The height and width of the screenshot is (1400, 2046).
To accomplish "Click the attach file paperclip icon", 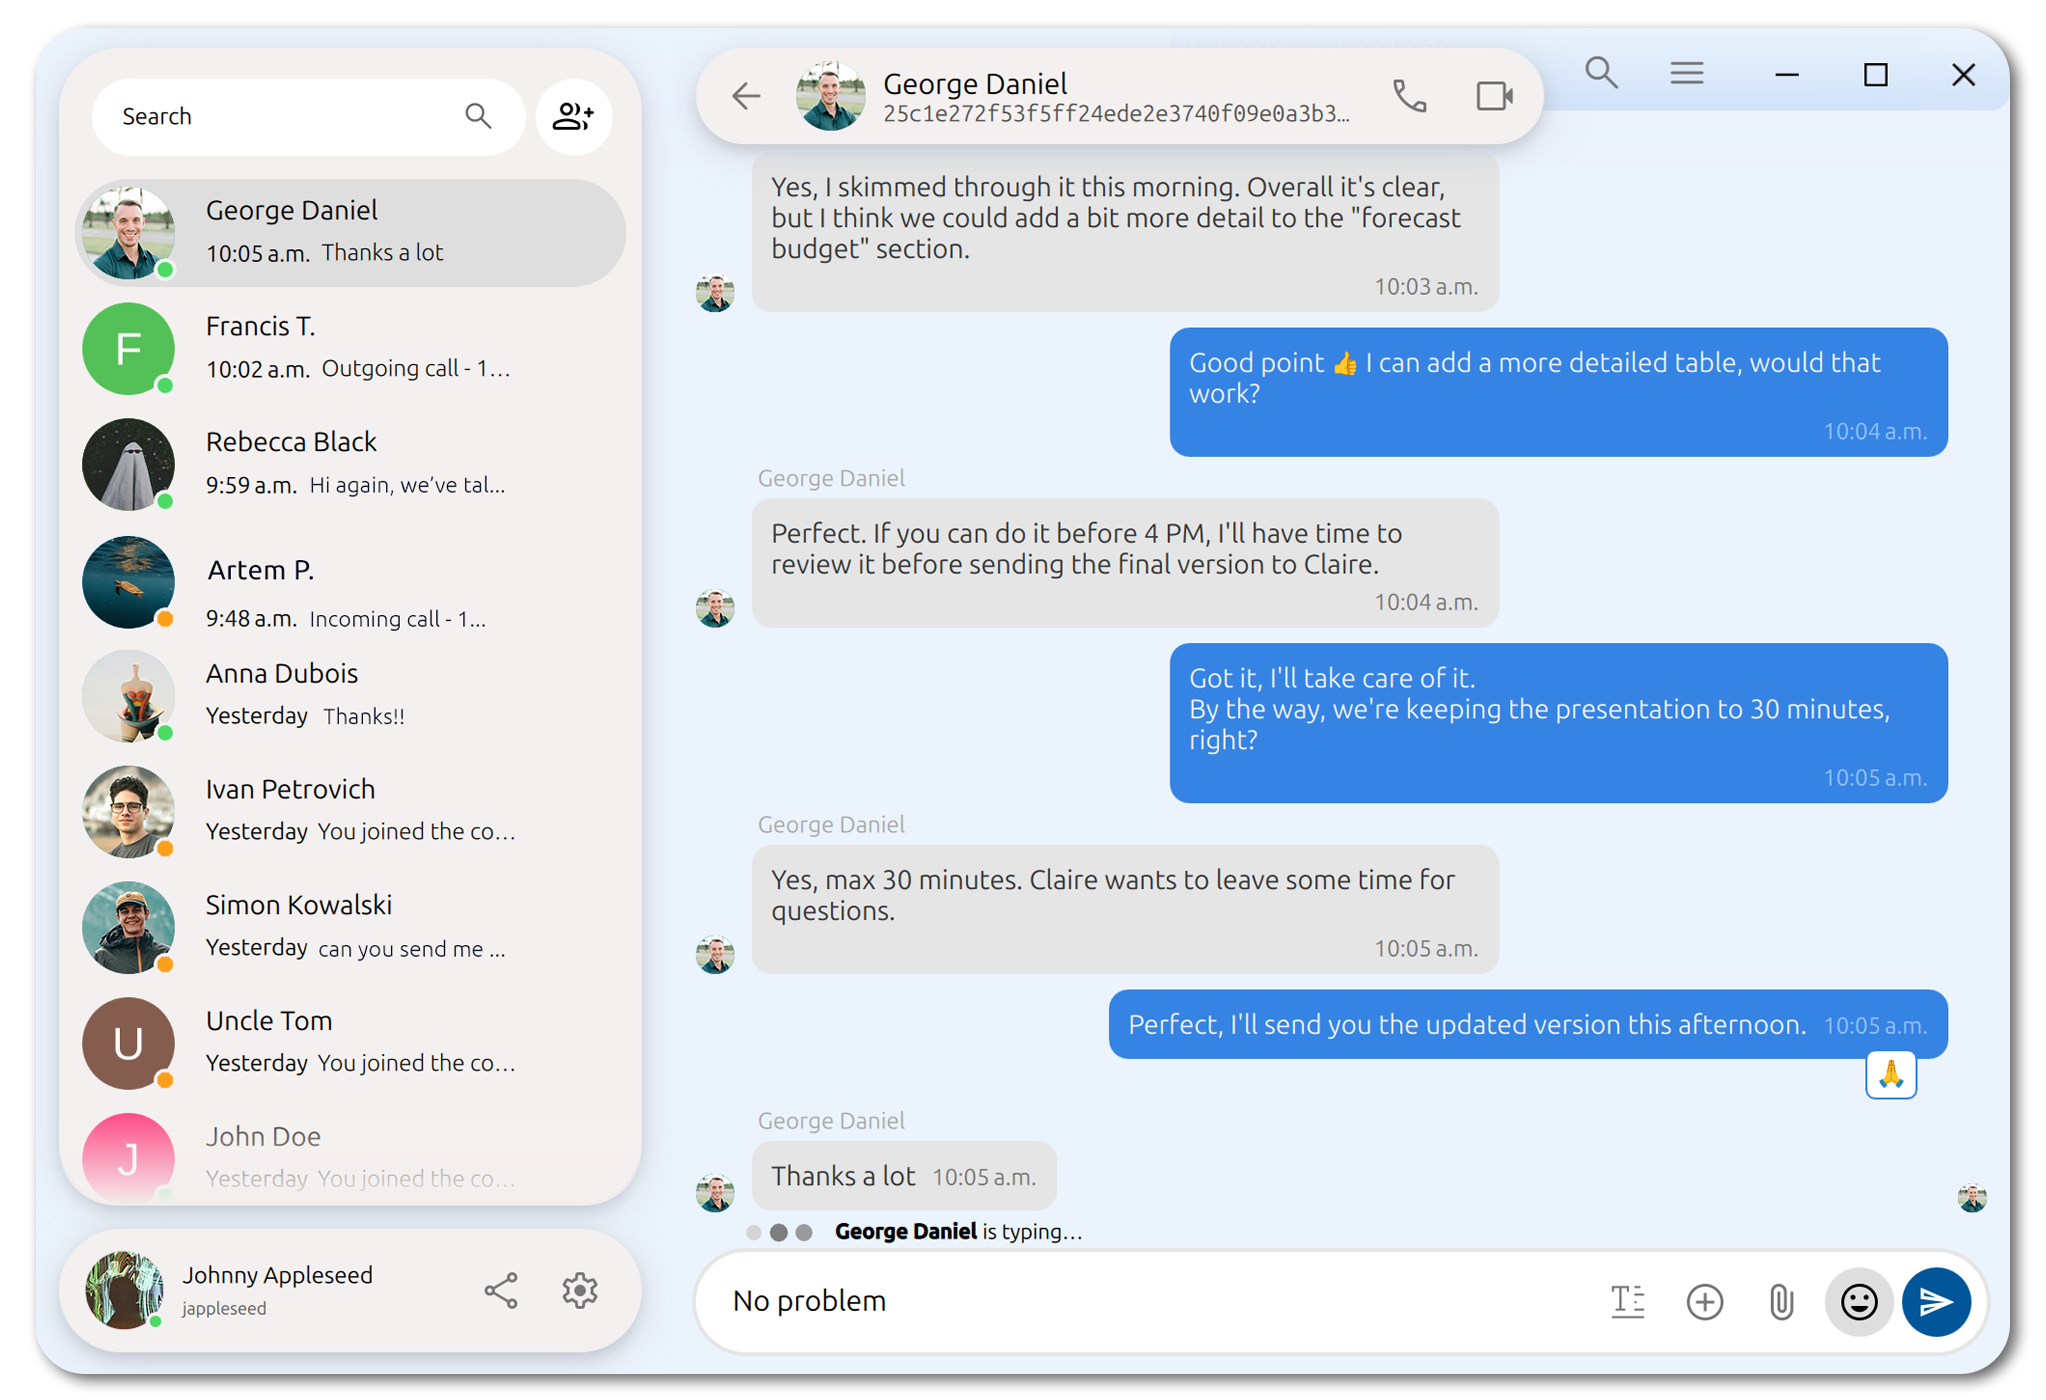I will [1781, 1301].
